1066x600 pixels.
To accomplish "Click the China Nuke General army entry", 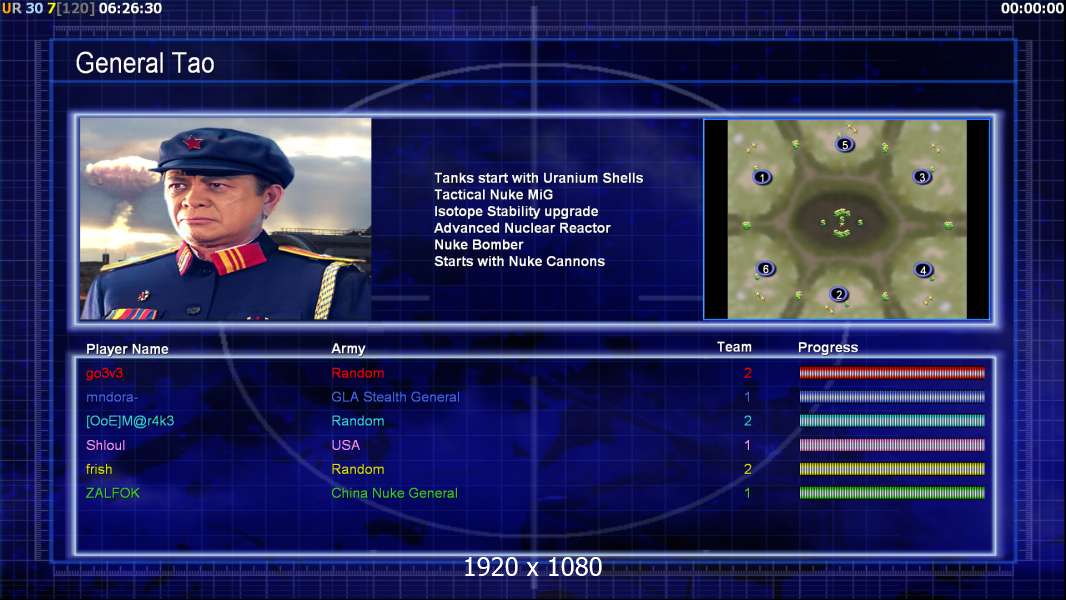I will 394,493.
